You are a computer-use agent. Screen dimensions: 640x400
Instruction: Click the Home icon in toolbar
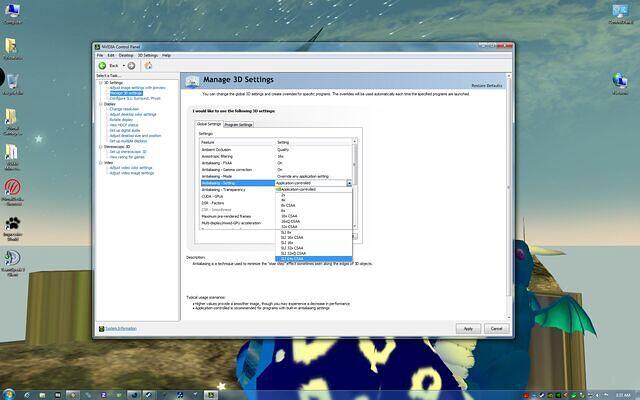tap(148, 65)
